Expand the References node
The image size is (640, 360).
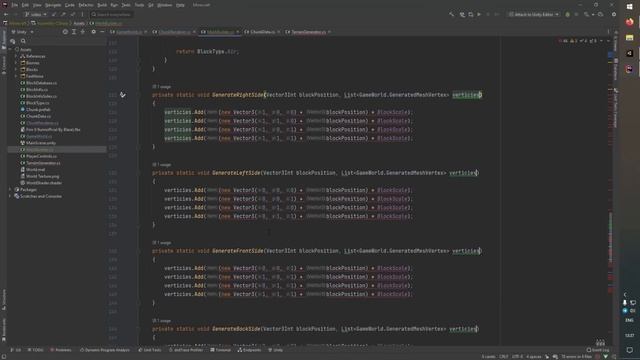point(16,56)
